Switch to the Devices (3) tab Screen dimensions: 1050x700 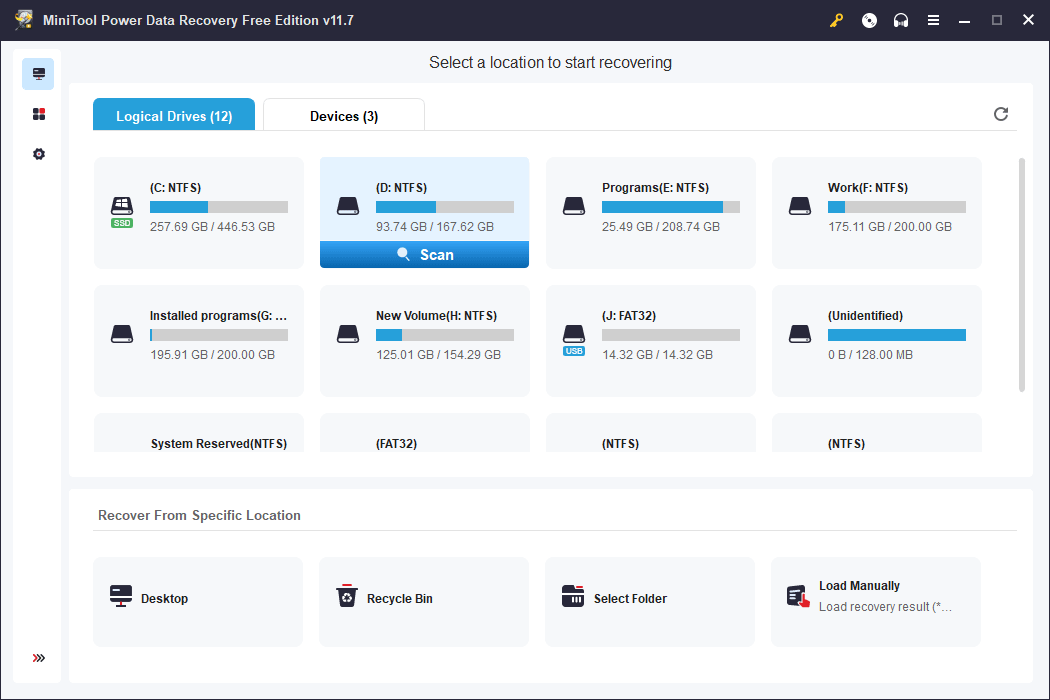pyautogui.click(x=343, y=116)
